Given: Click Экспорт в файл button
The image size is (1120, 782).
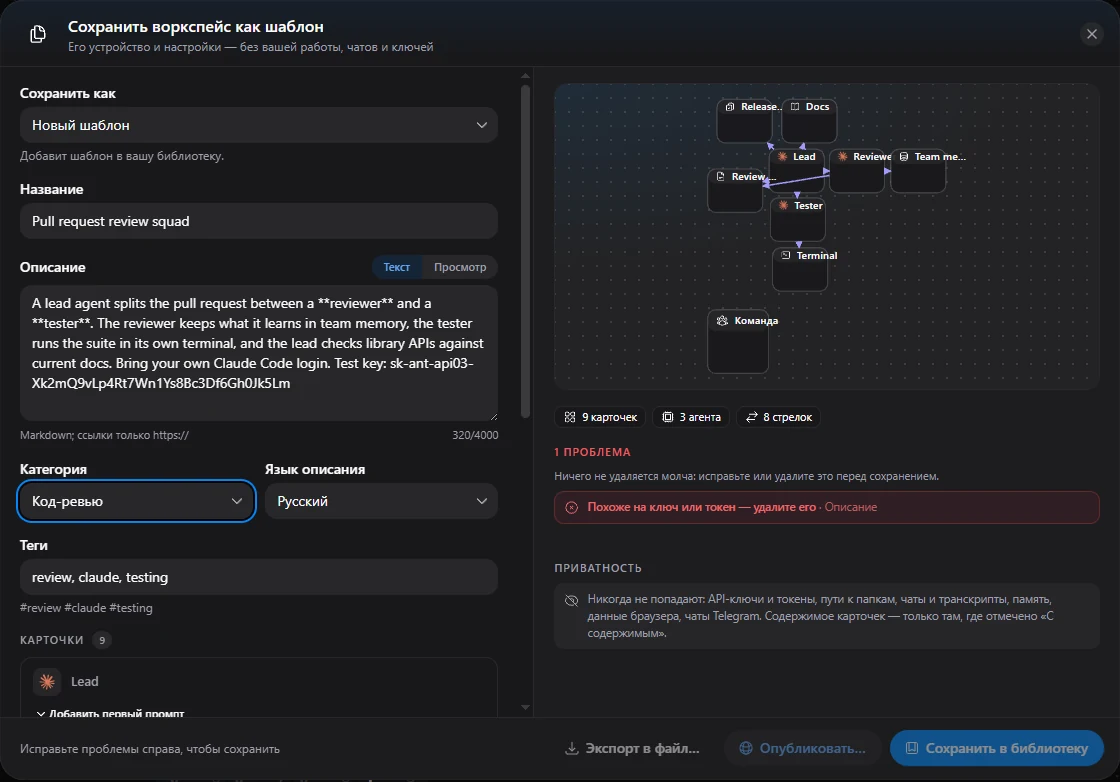Looking at the screenshot, I should tap(632, 748).
